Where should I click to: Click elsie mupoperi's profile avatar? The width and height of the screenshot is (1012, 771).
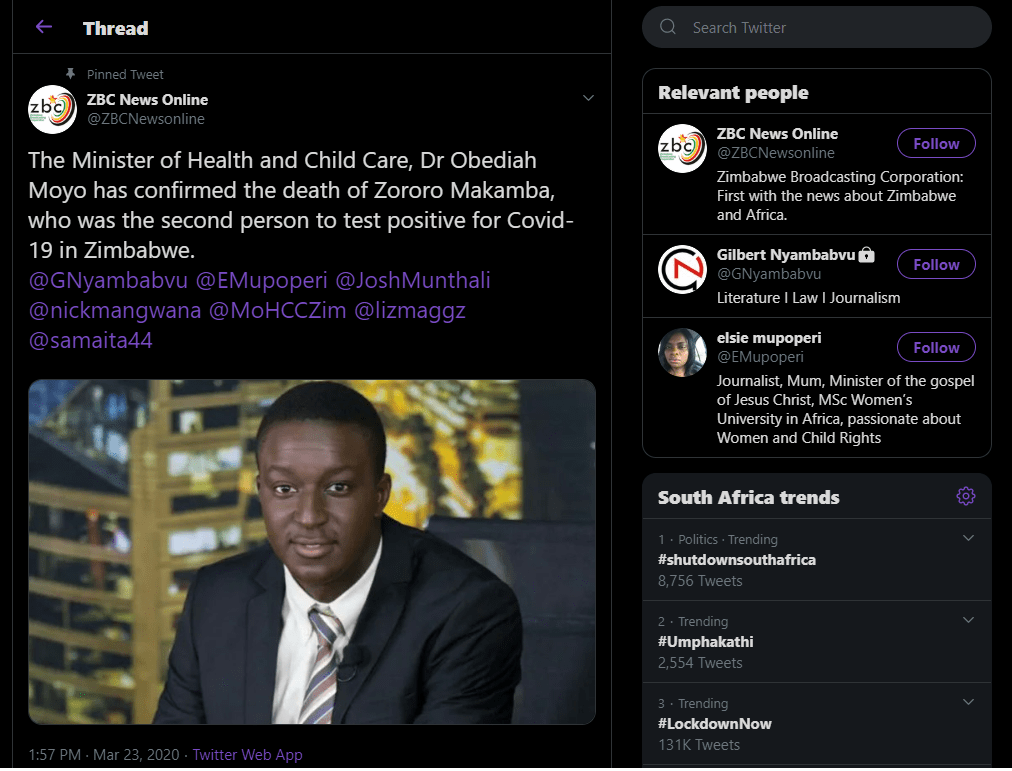682,353
